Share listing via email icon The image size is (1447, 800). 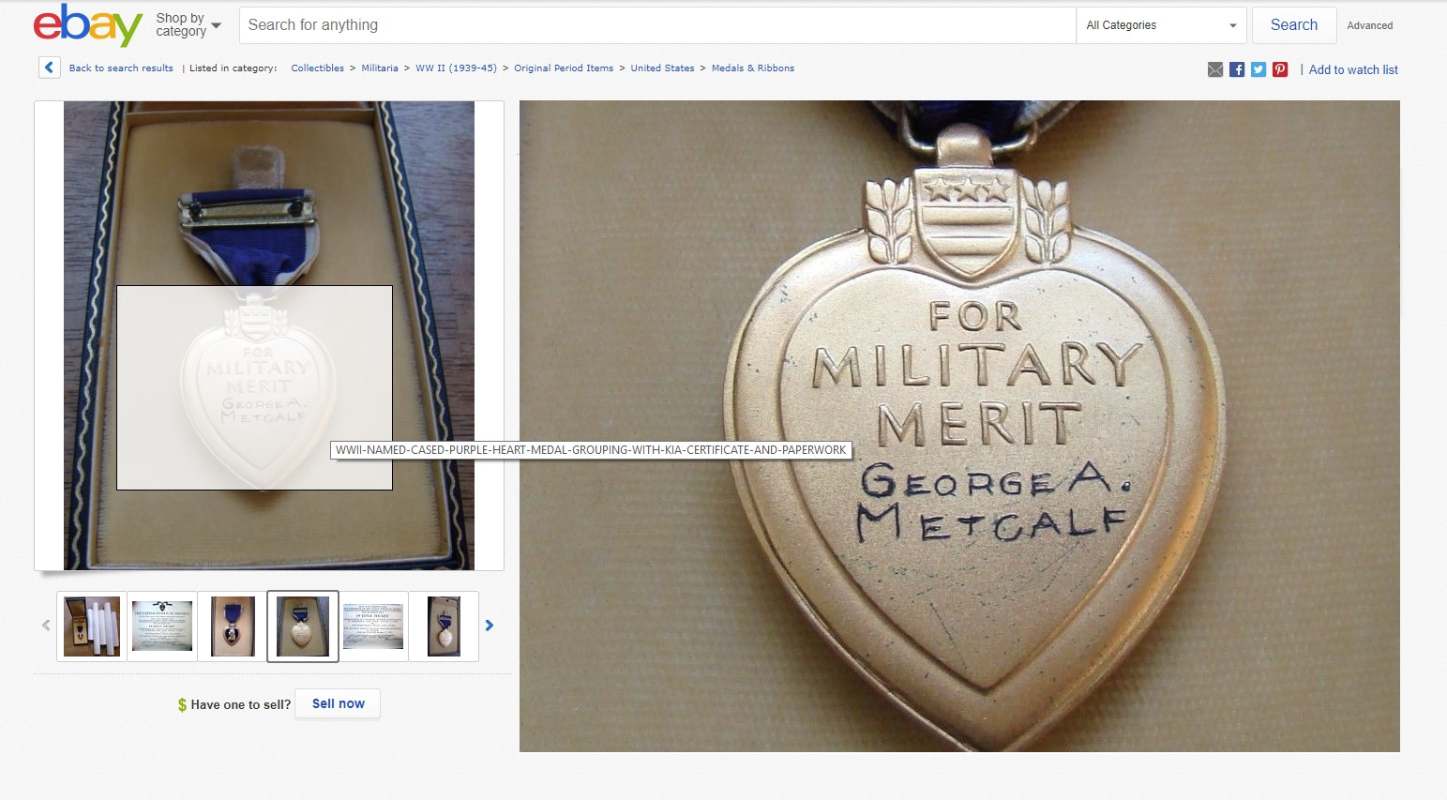point(1215,70)
